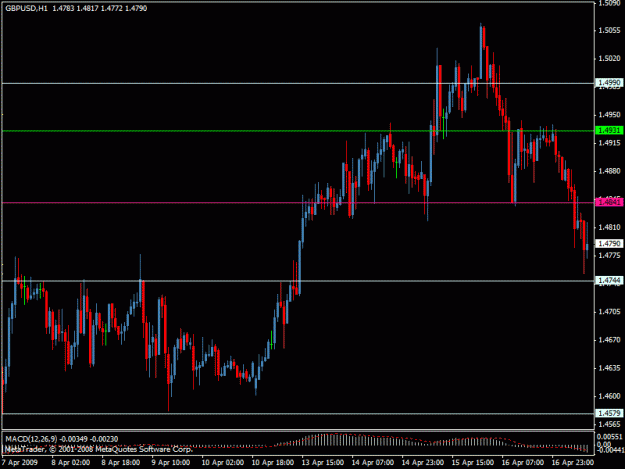Select the magenta horizontal line at 1.4841
This screenshot has height=469, width=625.
coord(298,202)
